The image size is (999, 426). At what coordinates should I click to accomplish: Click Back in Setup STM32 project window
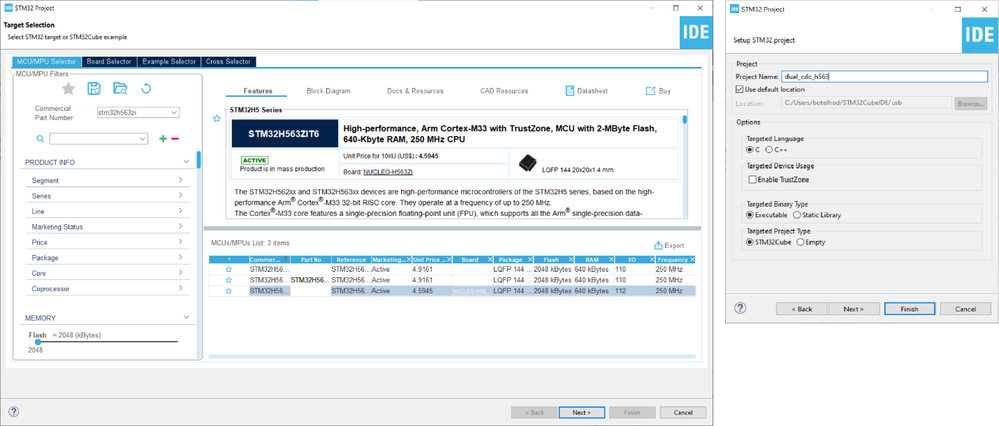coord(801,309)
